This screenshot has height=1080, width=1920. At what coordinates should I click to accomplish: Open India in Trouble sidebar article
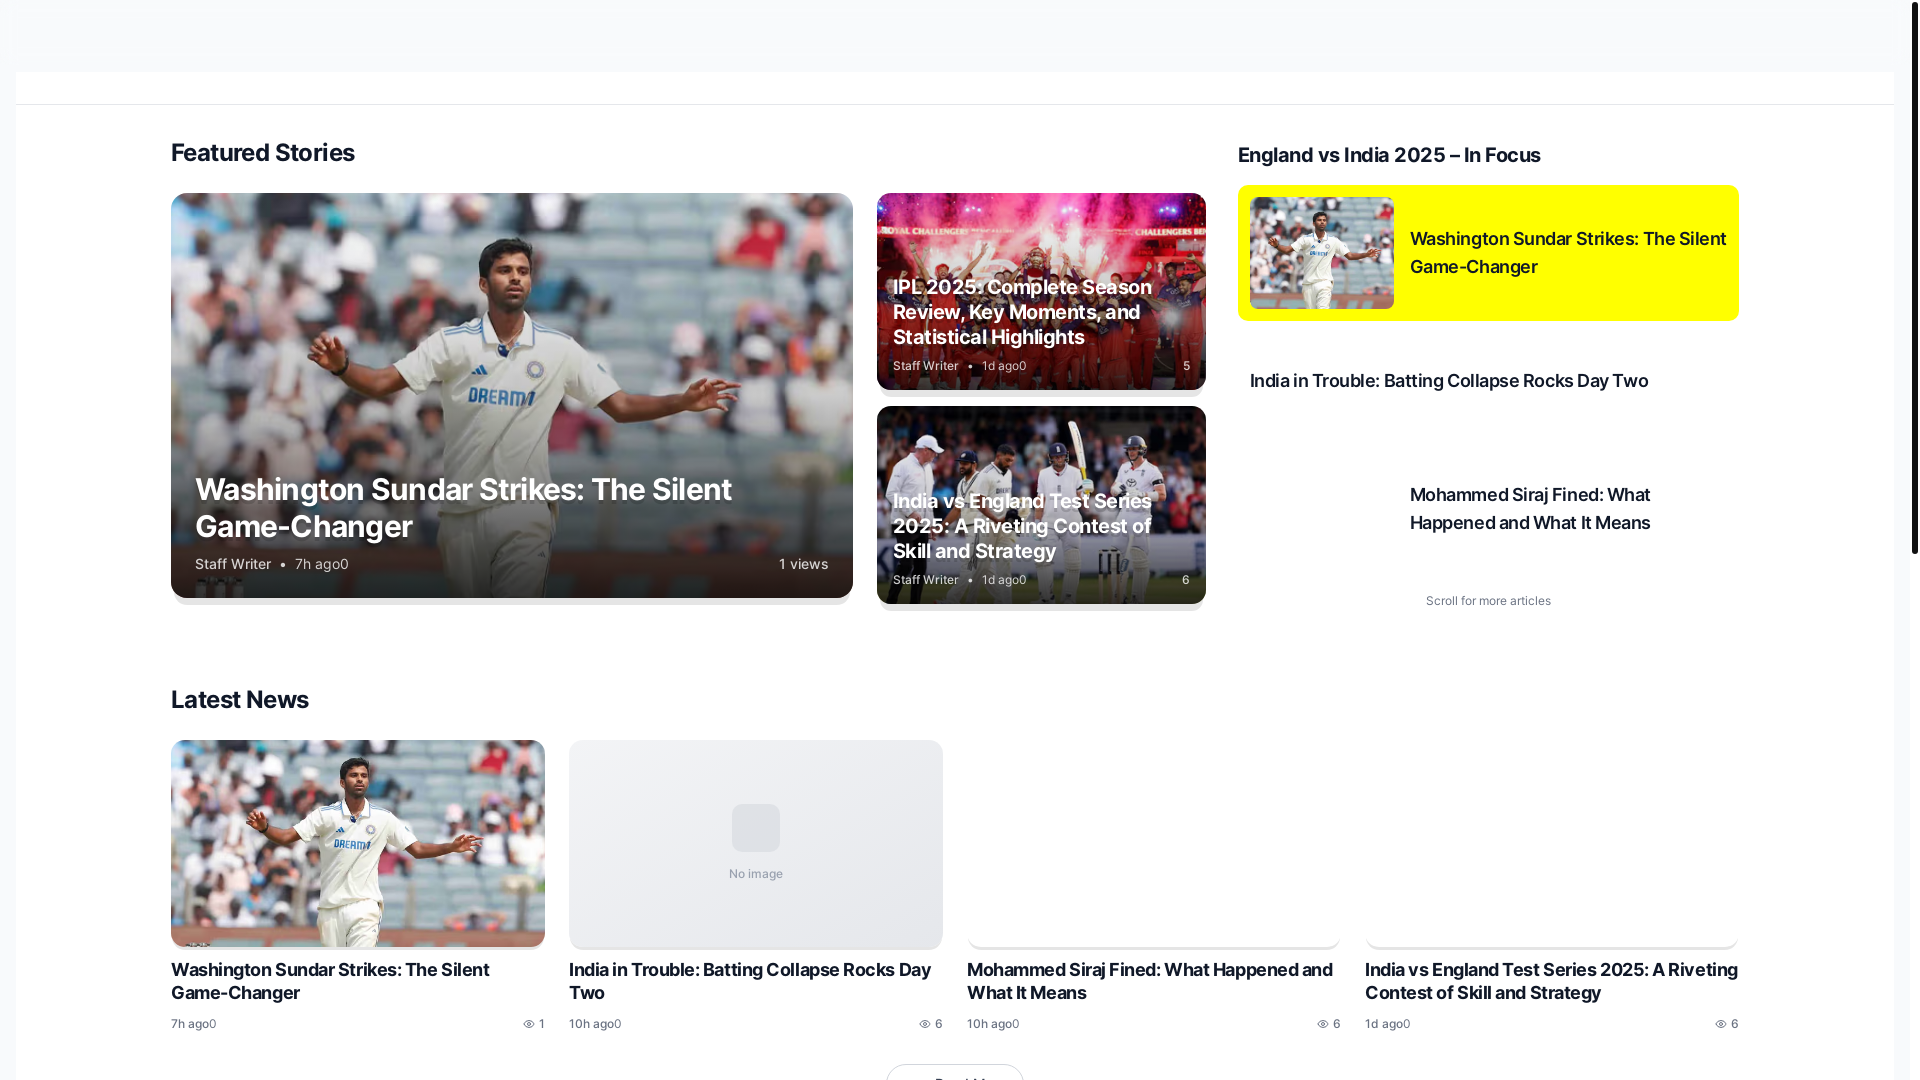[1449, 381]
